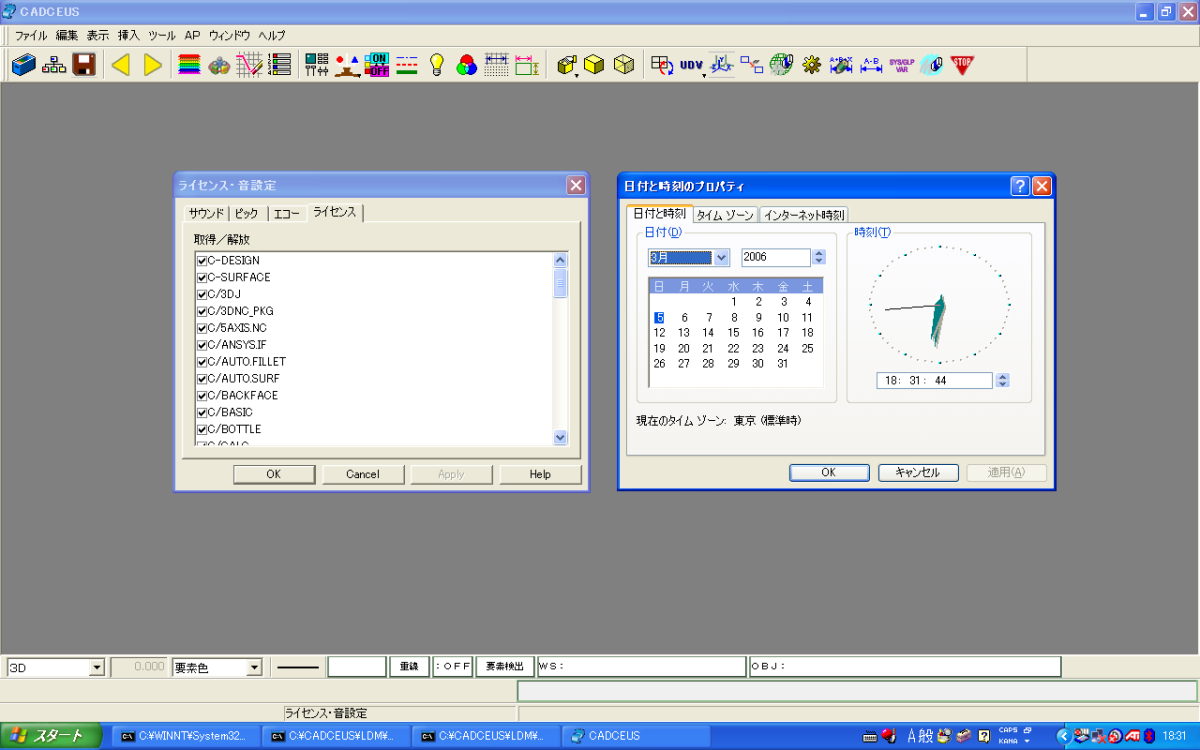1200x750 pixels.
Task: Uncheck the C/BOTTLE checkbox
Action: coord(202,430)
